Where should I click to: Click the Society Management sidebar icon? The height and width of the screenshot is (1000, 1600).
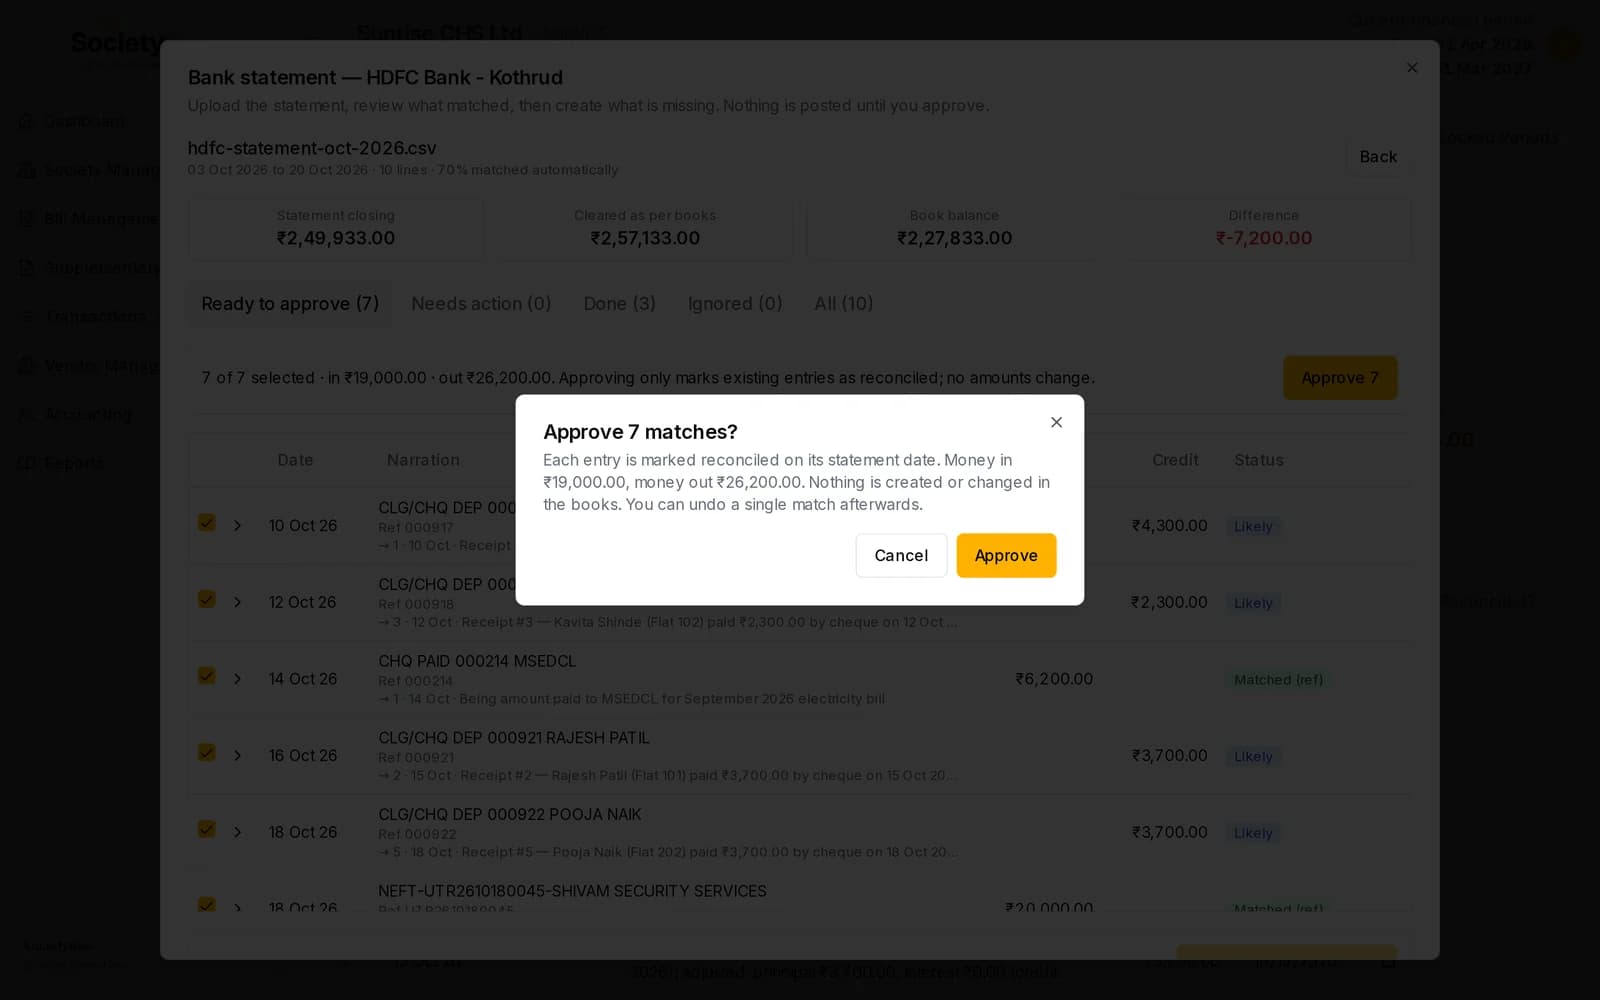coord(27,170)
